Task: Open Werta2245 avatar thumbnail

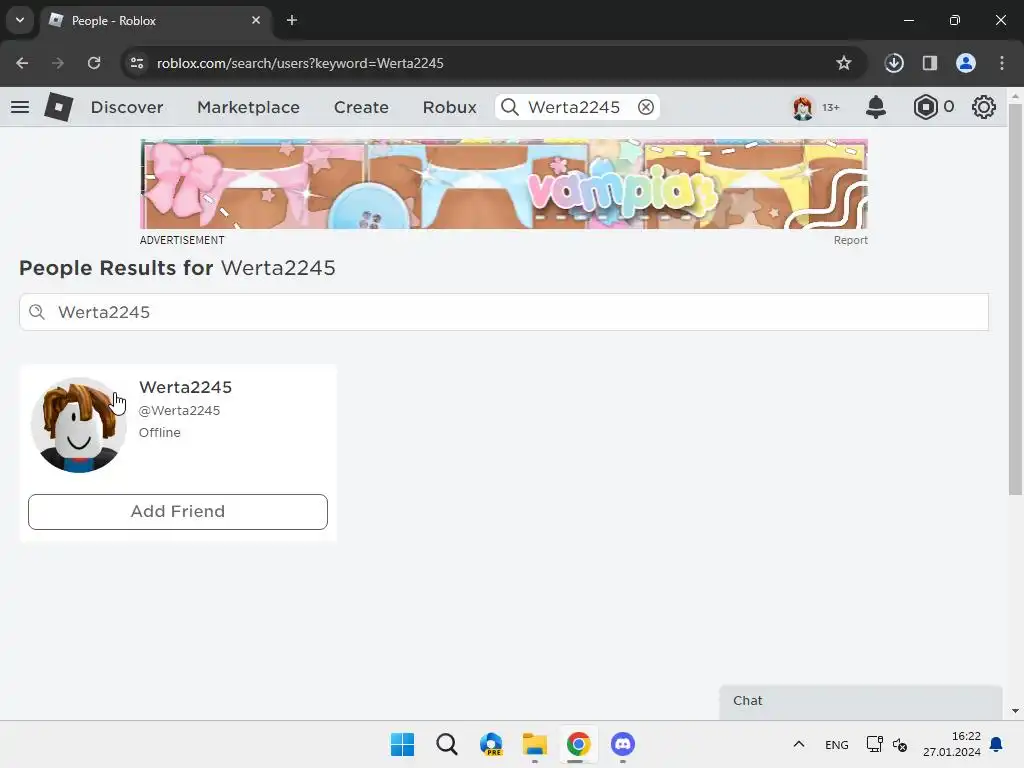Action: pos(79,425)
